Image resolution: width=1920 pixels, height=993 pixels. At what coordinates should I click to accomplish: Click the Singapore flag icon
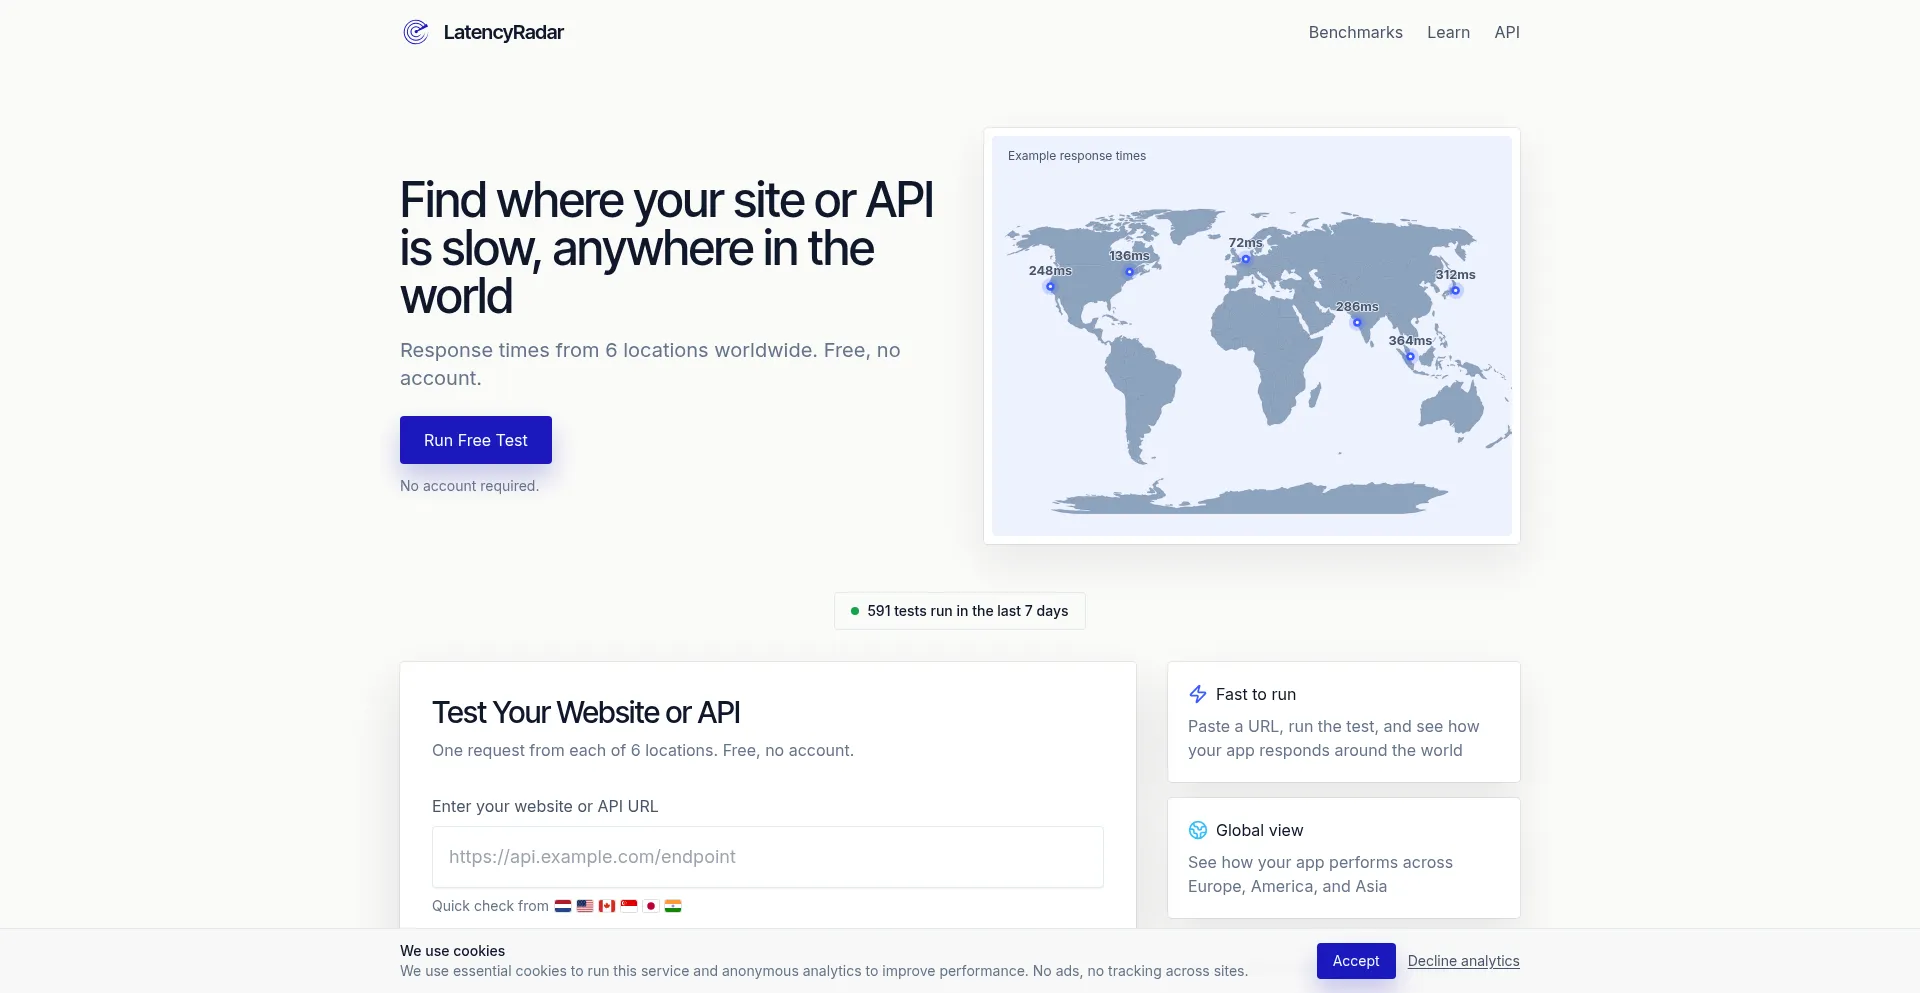(629, 906)
